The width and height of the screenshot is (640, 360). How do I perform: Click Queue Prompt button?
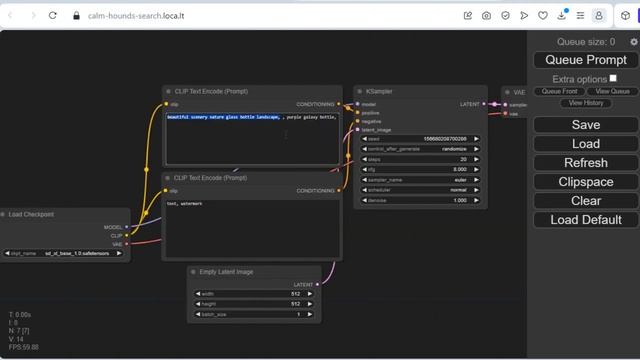click(586, 60)
